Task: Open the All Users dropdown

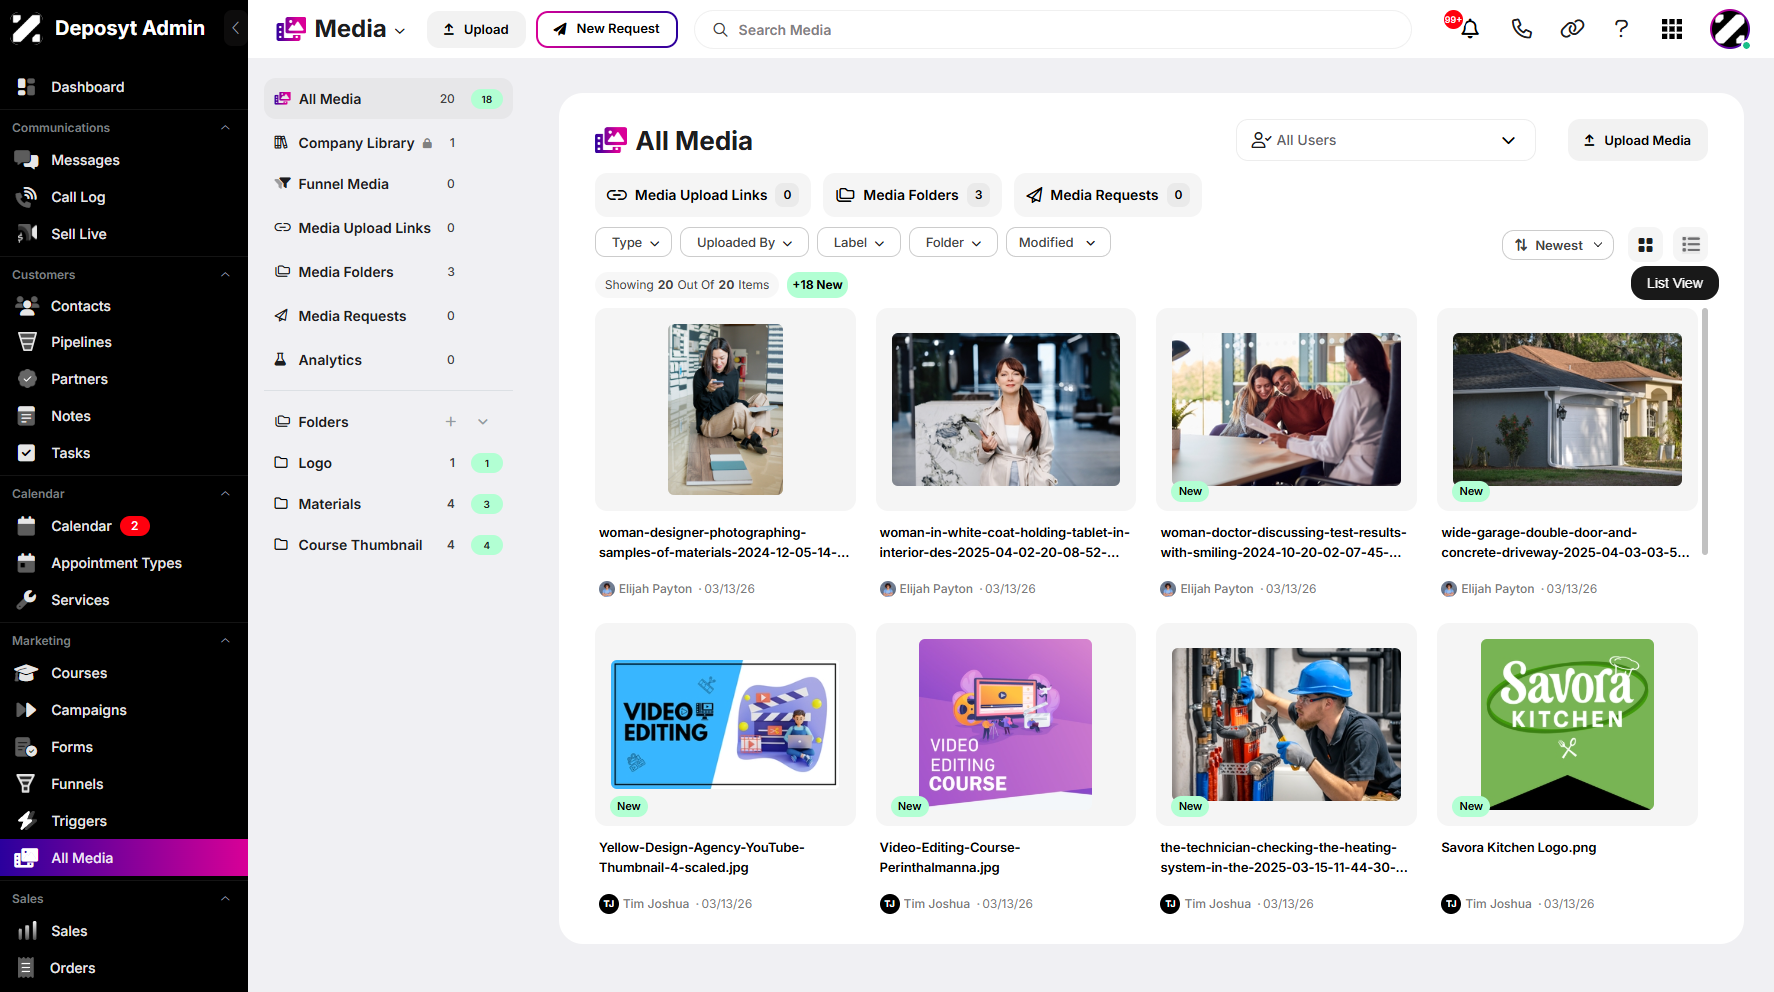Action: 1385,140
